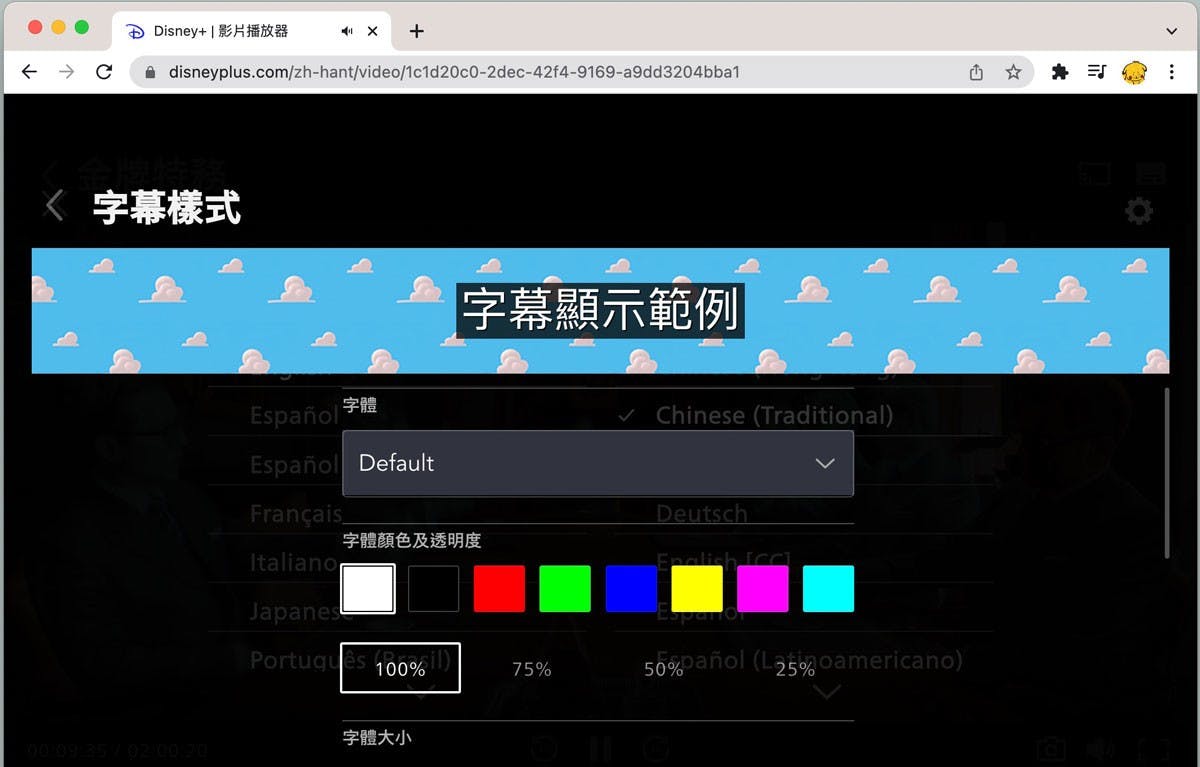Set font opacity to 75%

(x=532, y=669)
